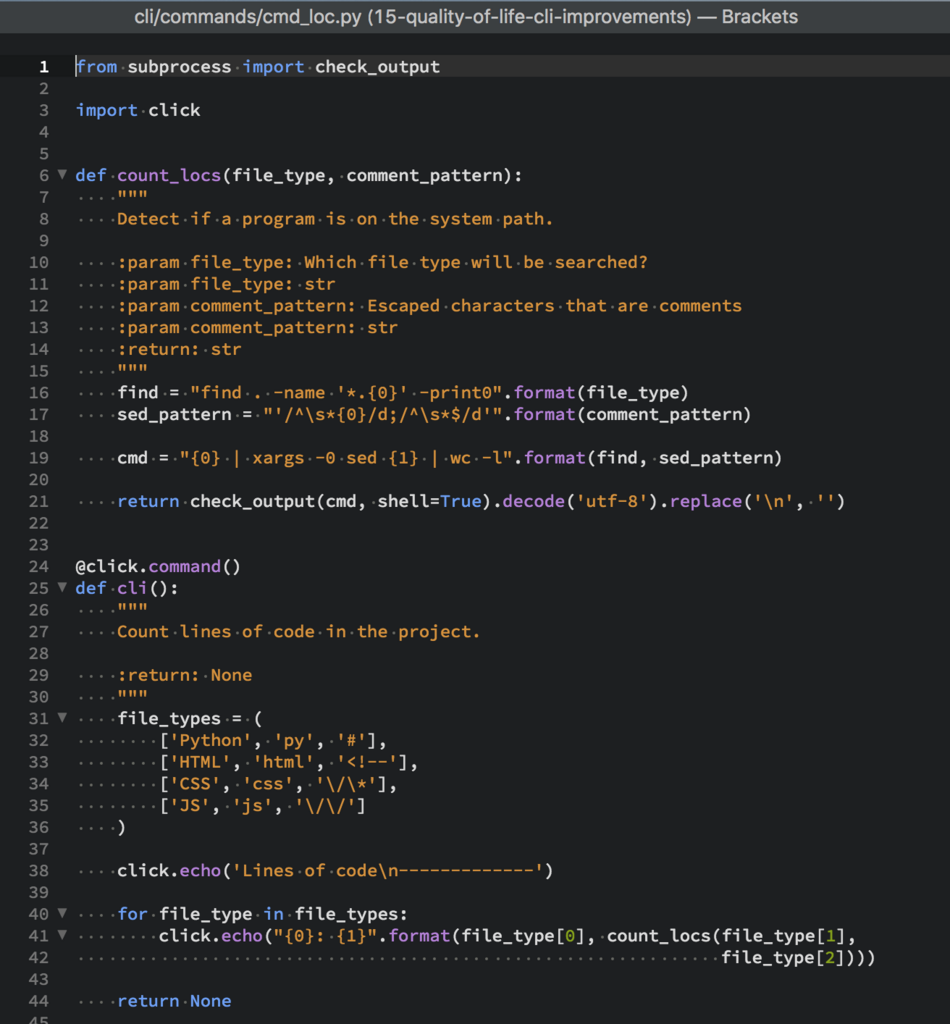
Task: Click the find command string on line 16
Action: pyautogui.click(x=347, y=392)
